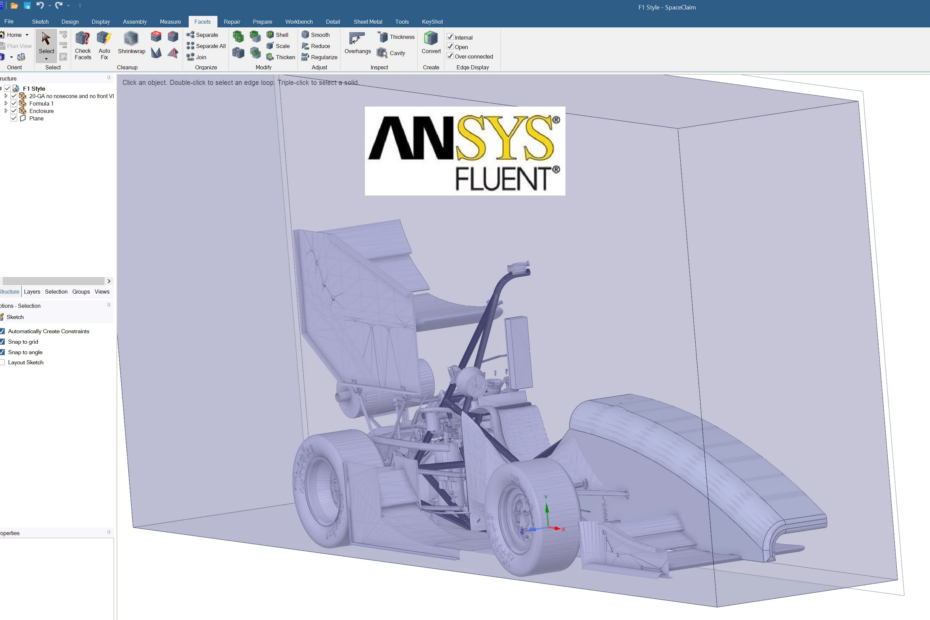Go to the Measure ribbon tab
The width and height of the screenshot is (930, 620).
coord(170,21)
